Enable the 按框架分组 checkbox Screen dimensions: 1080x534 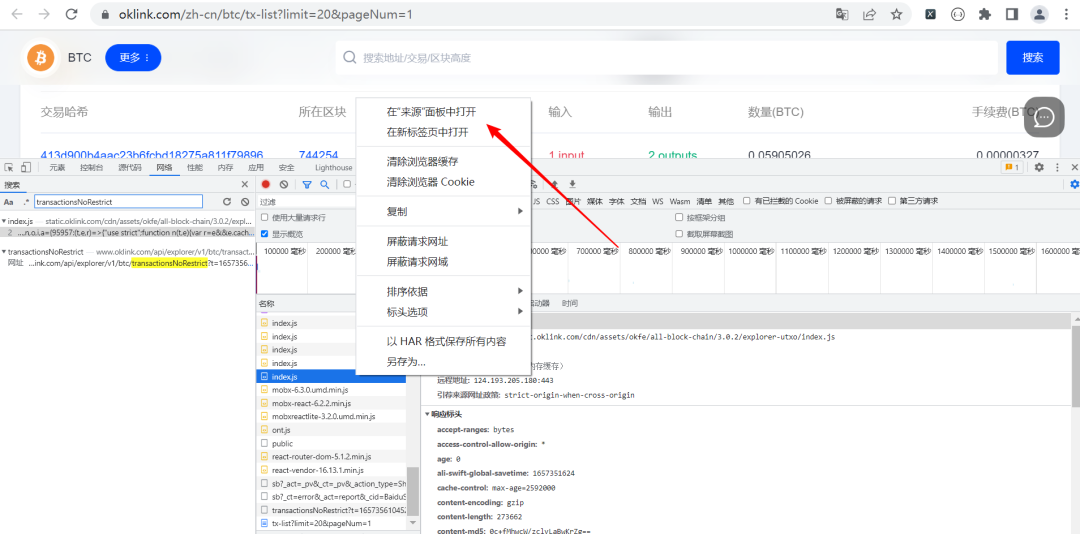tap(680, 218)
